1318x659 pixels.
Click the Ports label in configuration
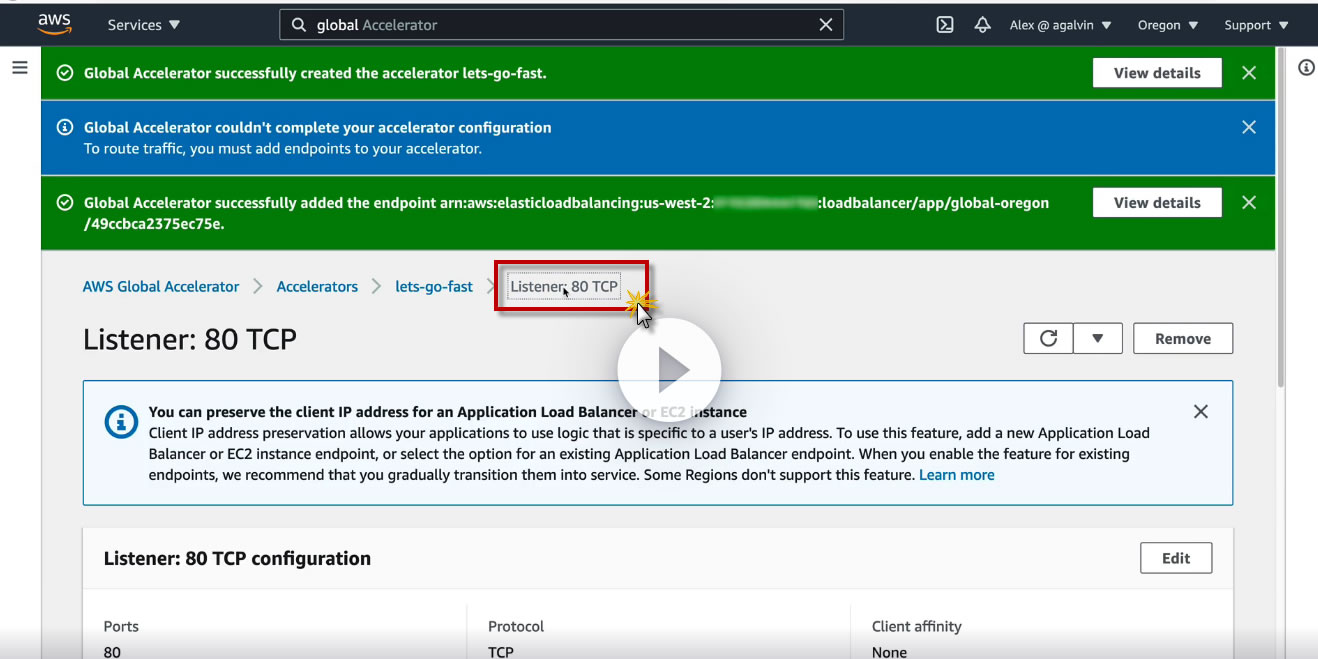tap(121, 626)
